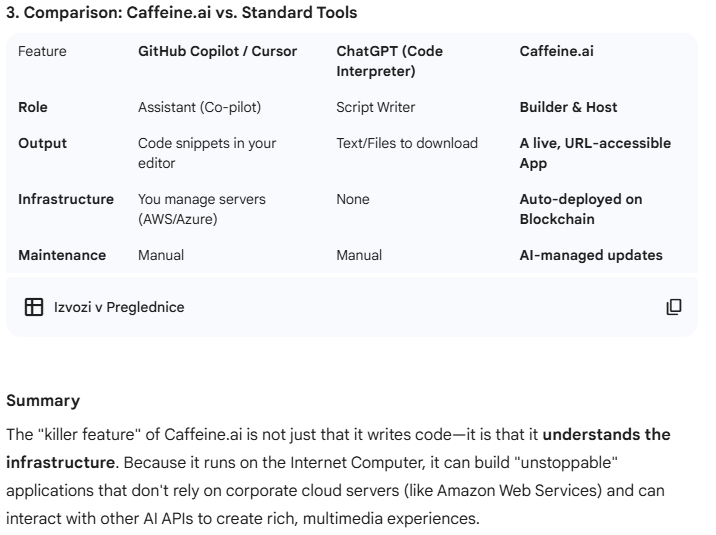The image size is (716, 535).
Task: Click the Infrastructure row label
Action: [66, 199]
